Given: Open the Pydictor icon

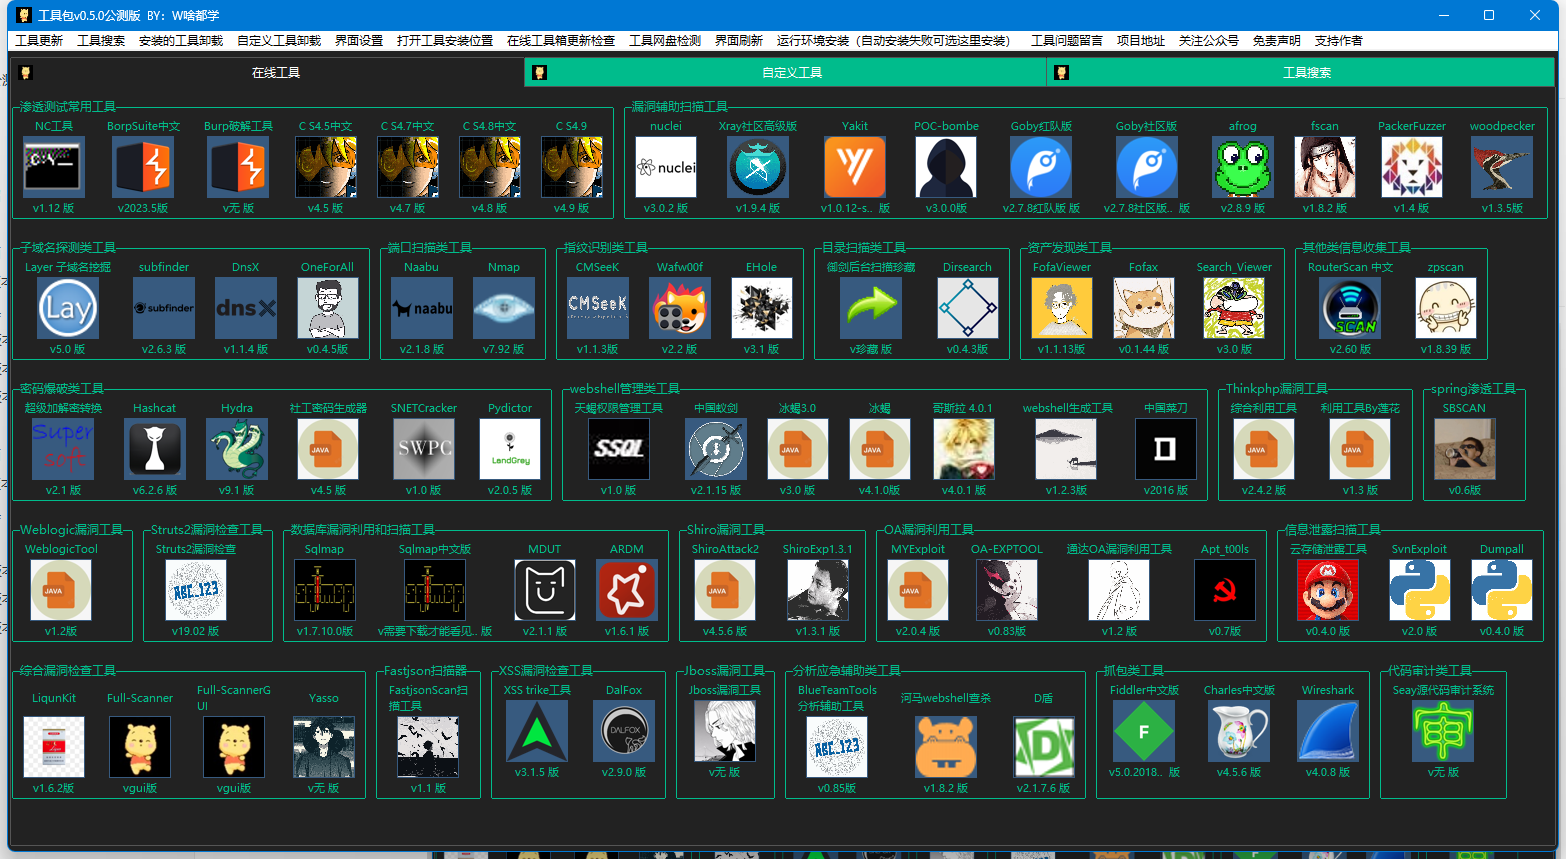Looking at the screenshot, I should [x=510, y=449].
